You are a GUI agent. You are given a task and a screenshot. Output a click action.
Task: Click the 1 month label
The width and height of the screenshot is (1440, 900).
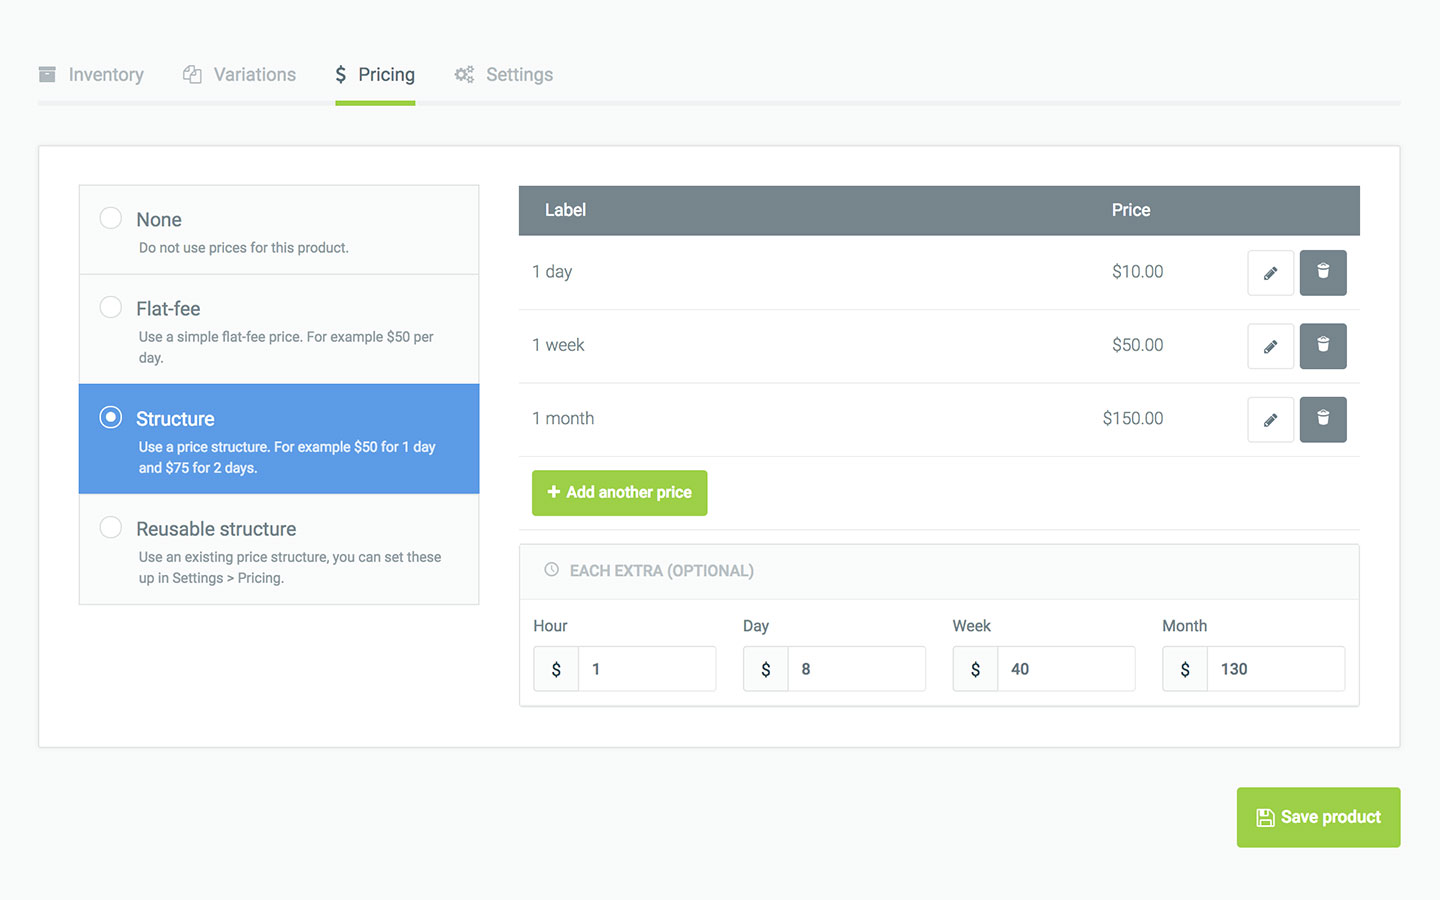click(563, 419)
